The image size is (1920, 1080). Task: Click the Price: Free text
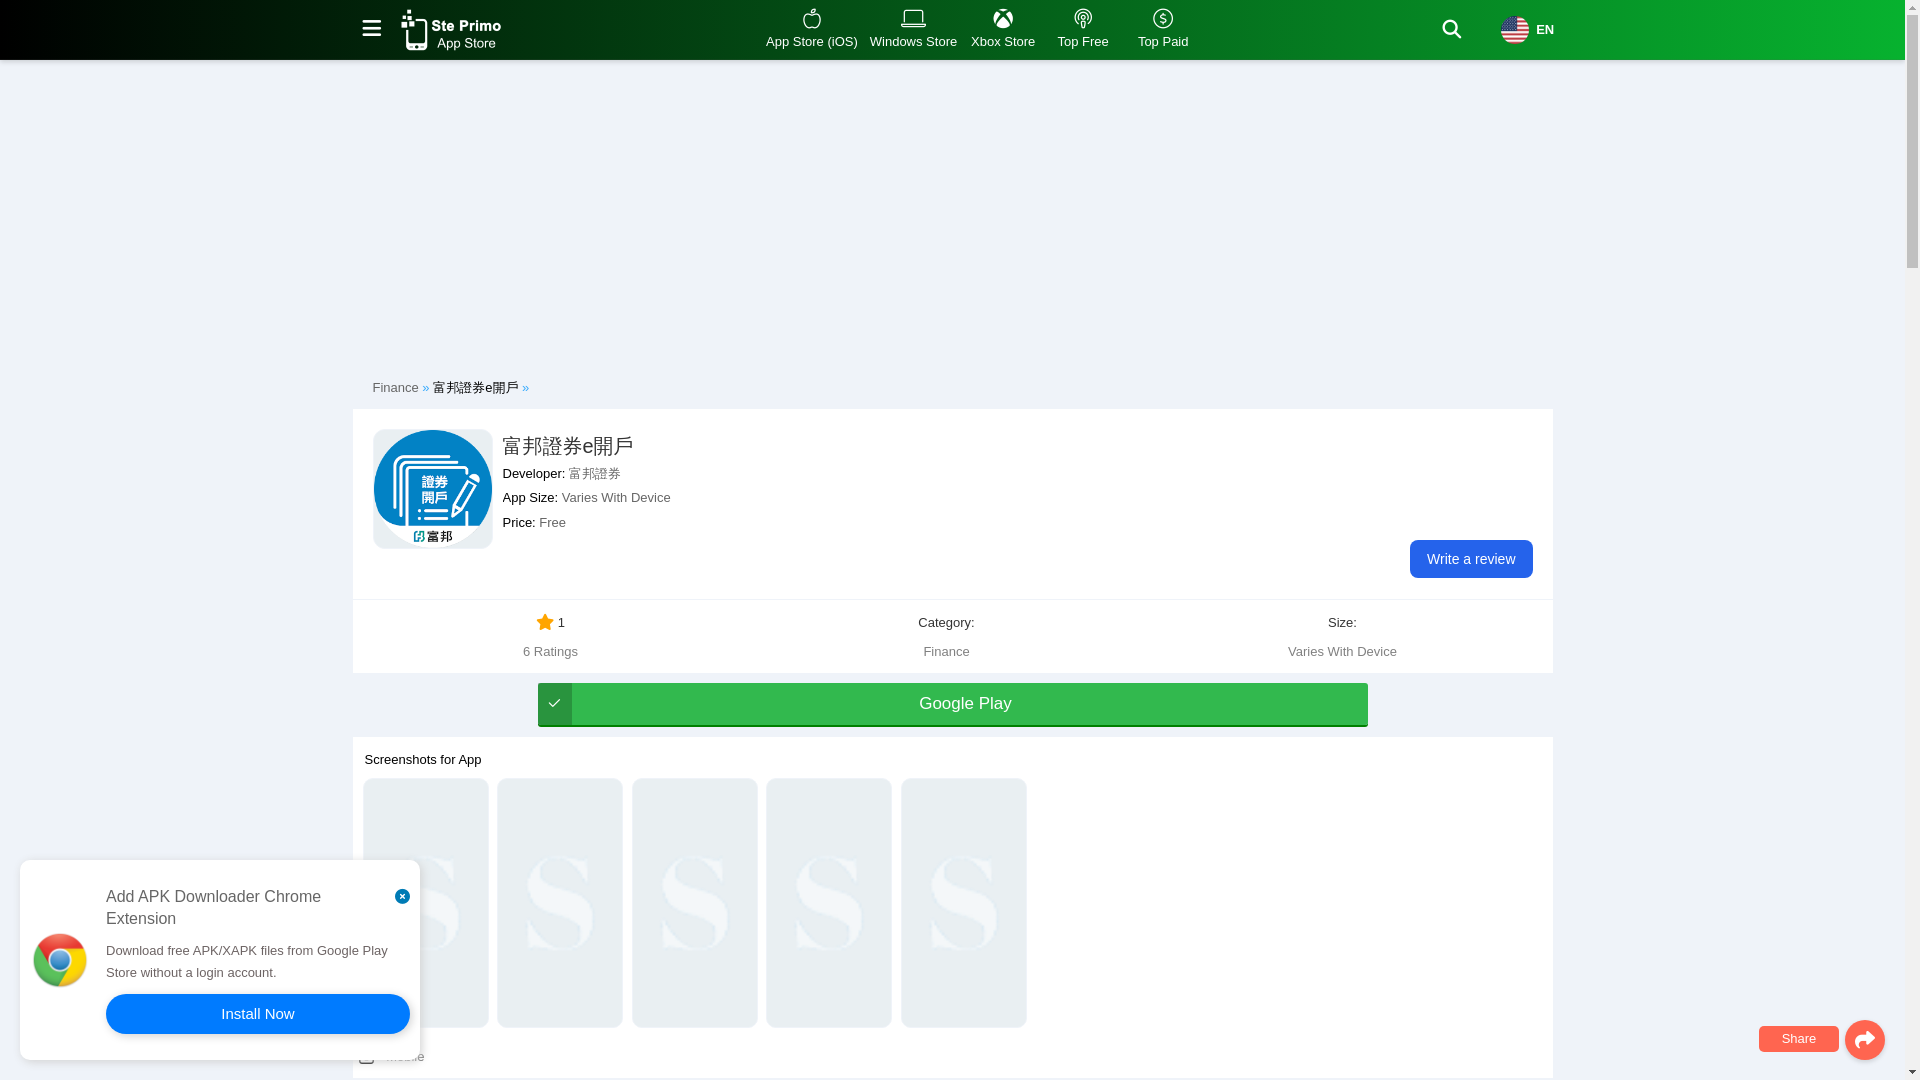(533, 523)
